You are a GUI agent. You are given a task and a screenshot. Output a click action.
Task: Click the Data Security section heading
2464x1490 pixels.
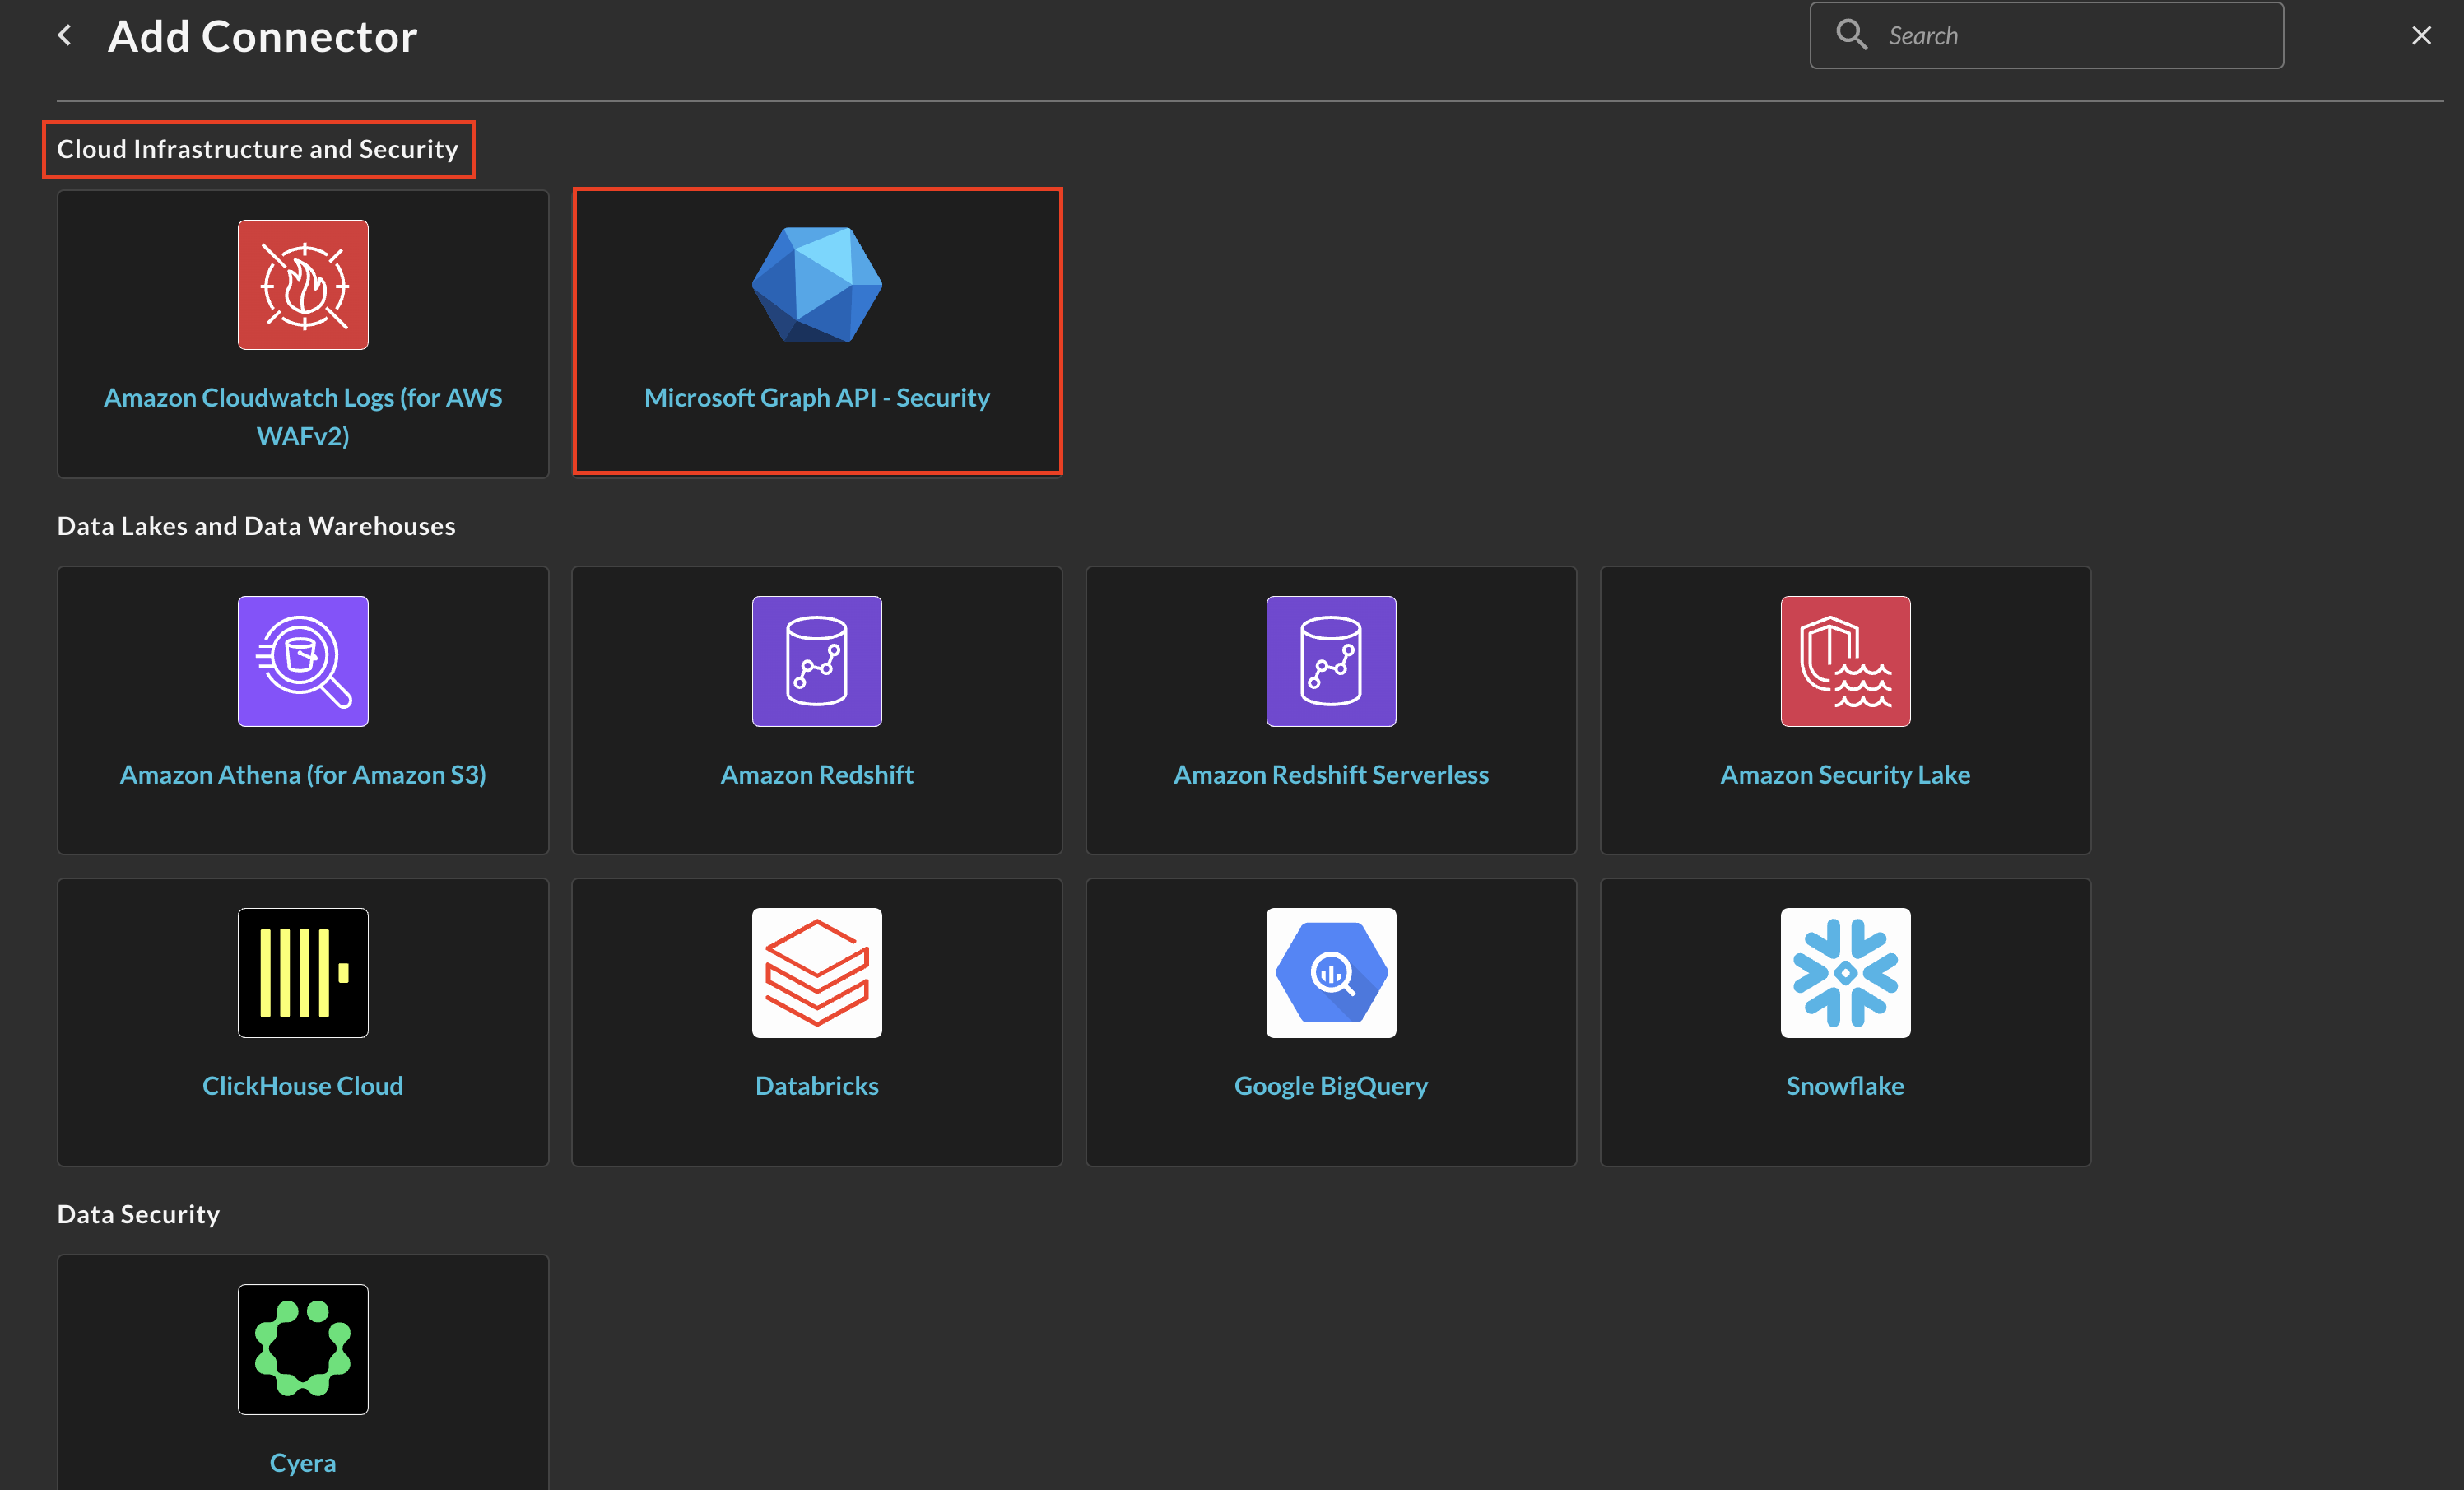pos(138,1214)
